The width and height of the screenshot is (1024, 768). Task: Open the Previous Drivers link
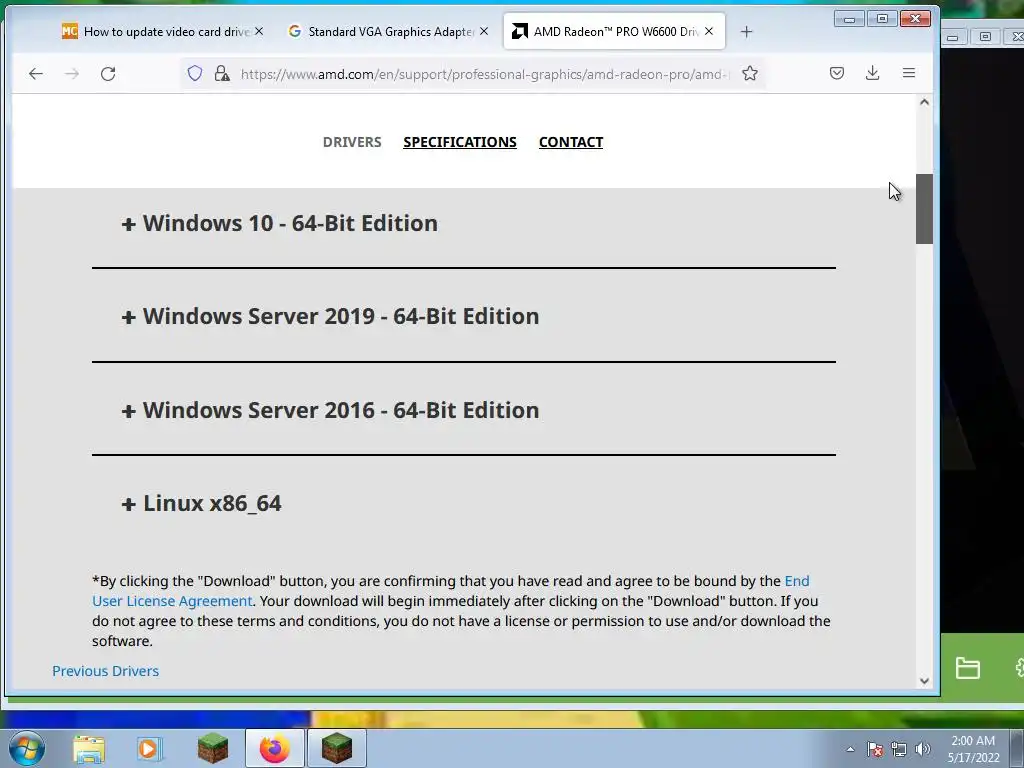click(106, 671)
